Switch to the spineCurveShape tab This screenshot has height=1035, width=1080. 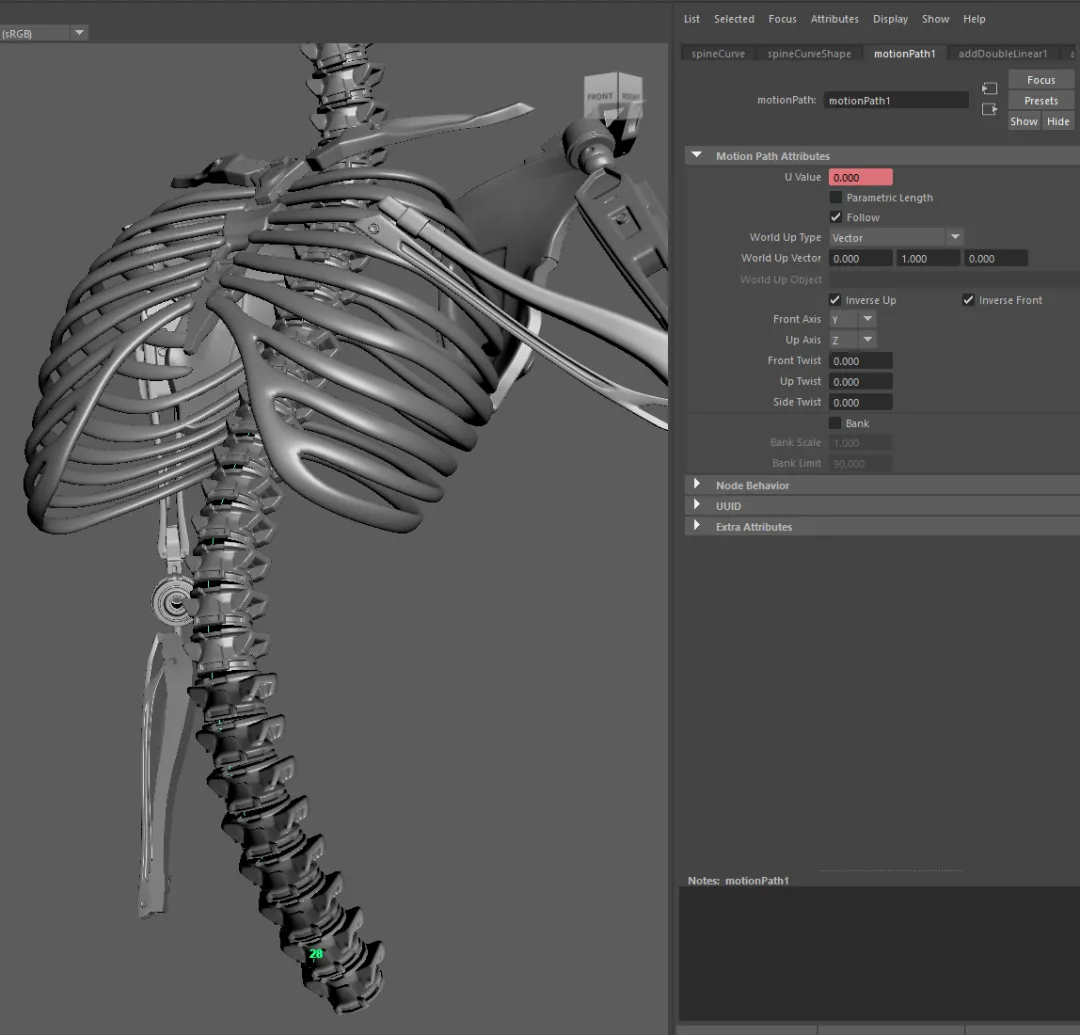coord(809,54)
